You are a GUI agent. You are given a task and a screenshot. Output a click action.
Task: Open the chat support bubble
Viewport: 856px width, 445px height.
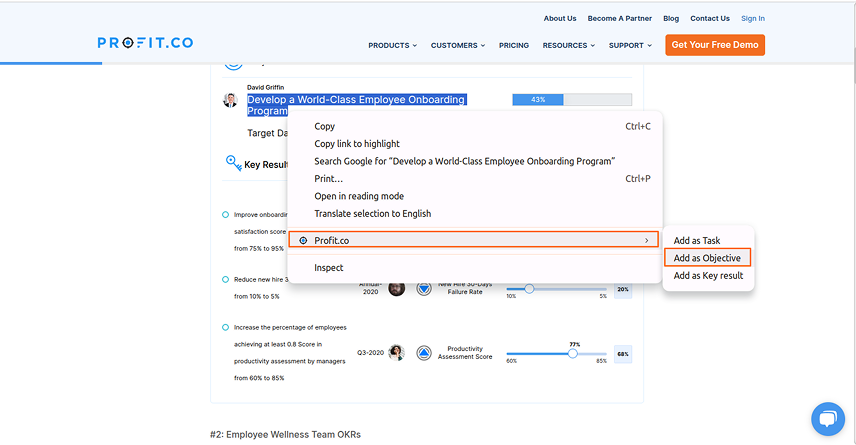click(828, 419)
